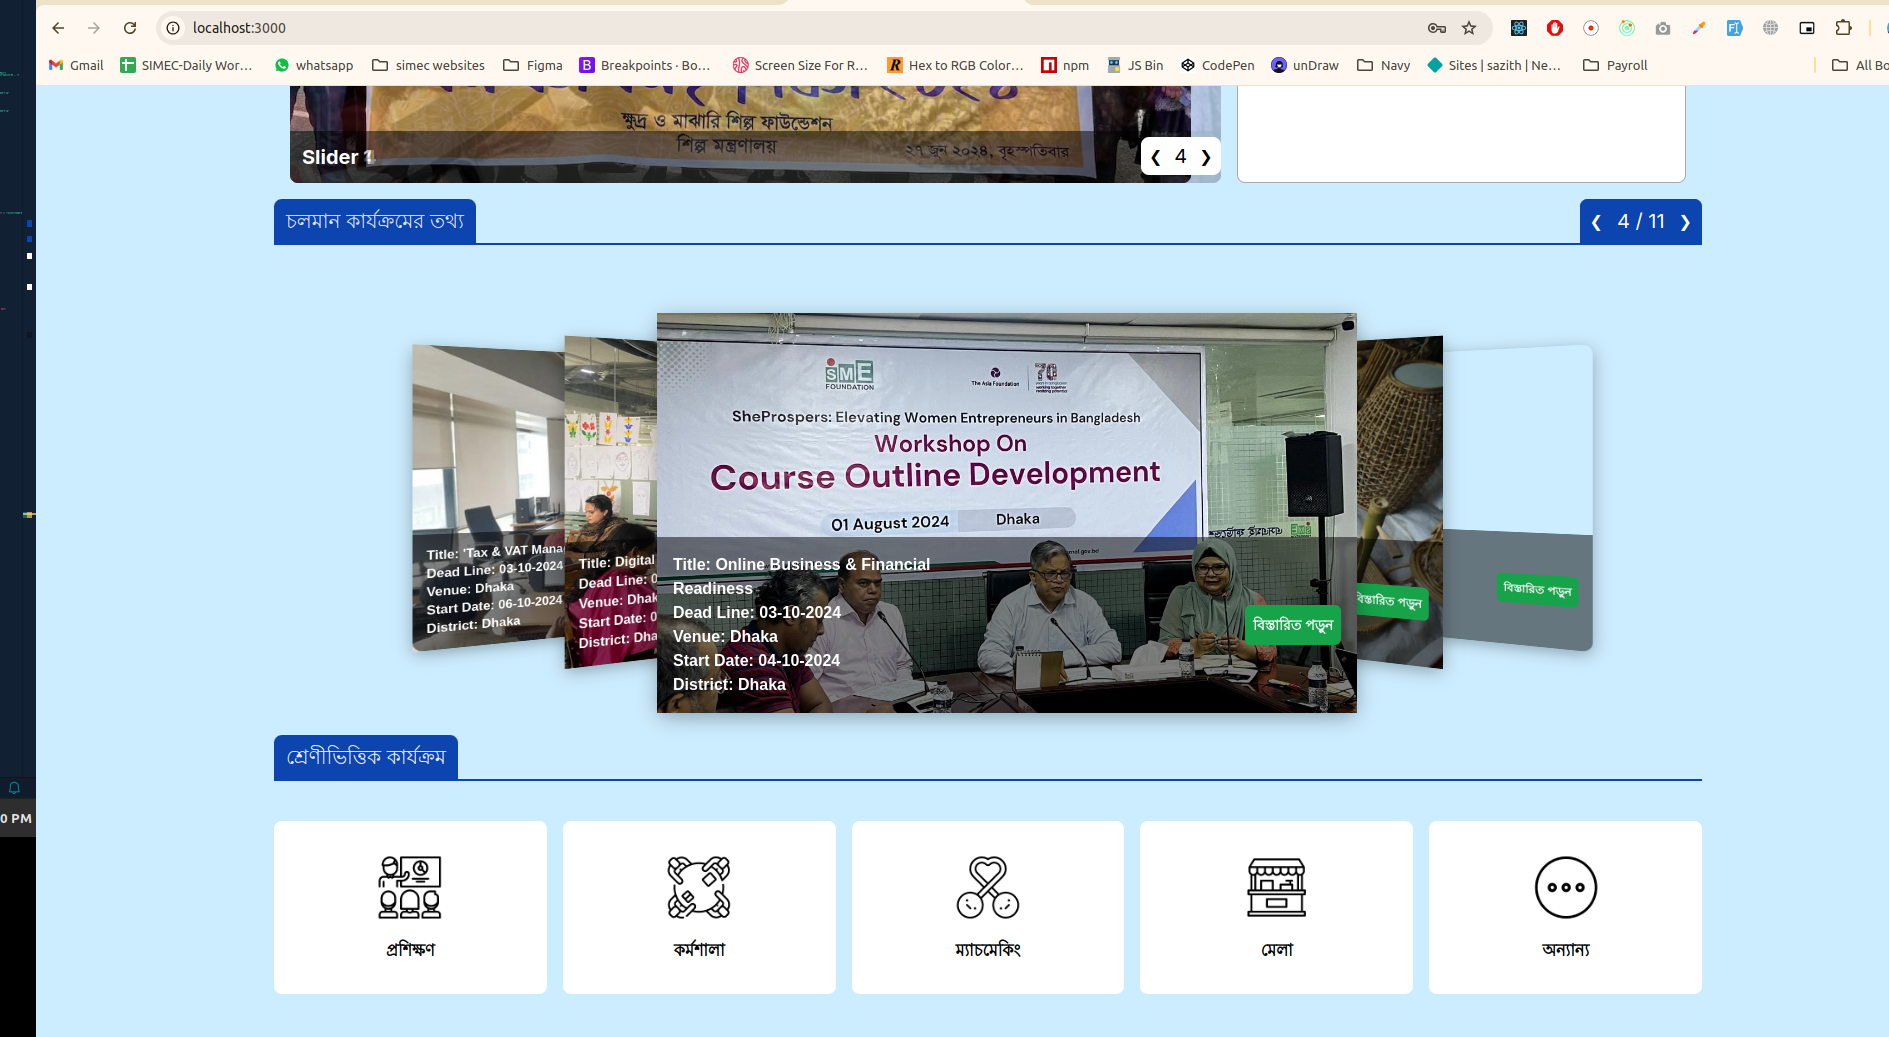Image resolution: width=1889 pixels, height=1037 pixels.
Task: Click Start Date: 04-10-2024 on center slide
Action: (756, 660)
